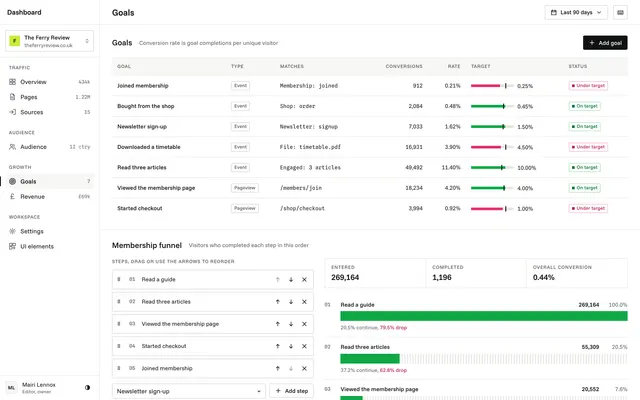Click Conversions column header
Screen dimensions: 640x400
tap(404, 66)
